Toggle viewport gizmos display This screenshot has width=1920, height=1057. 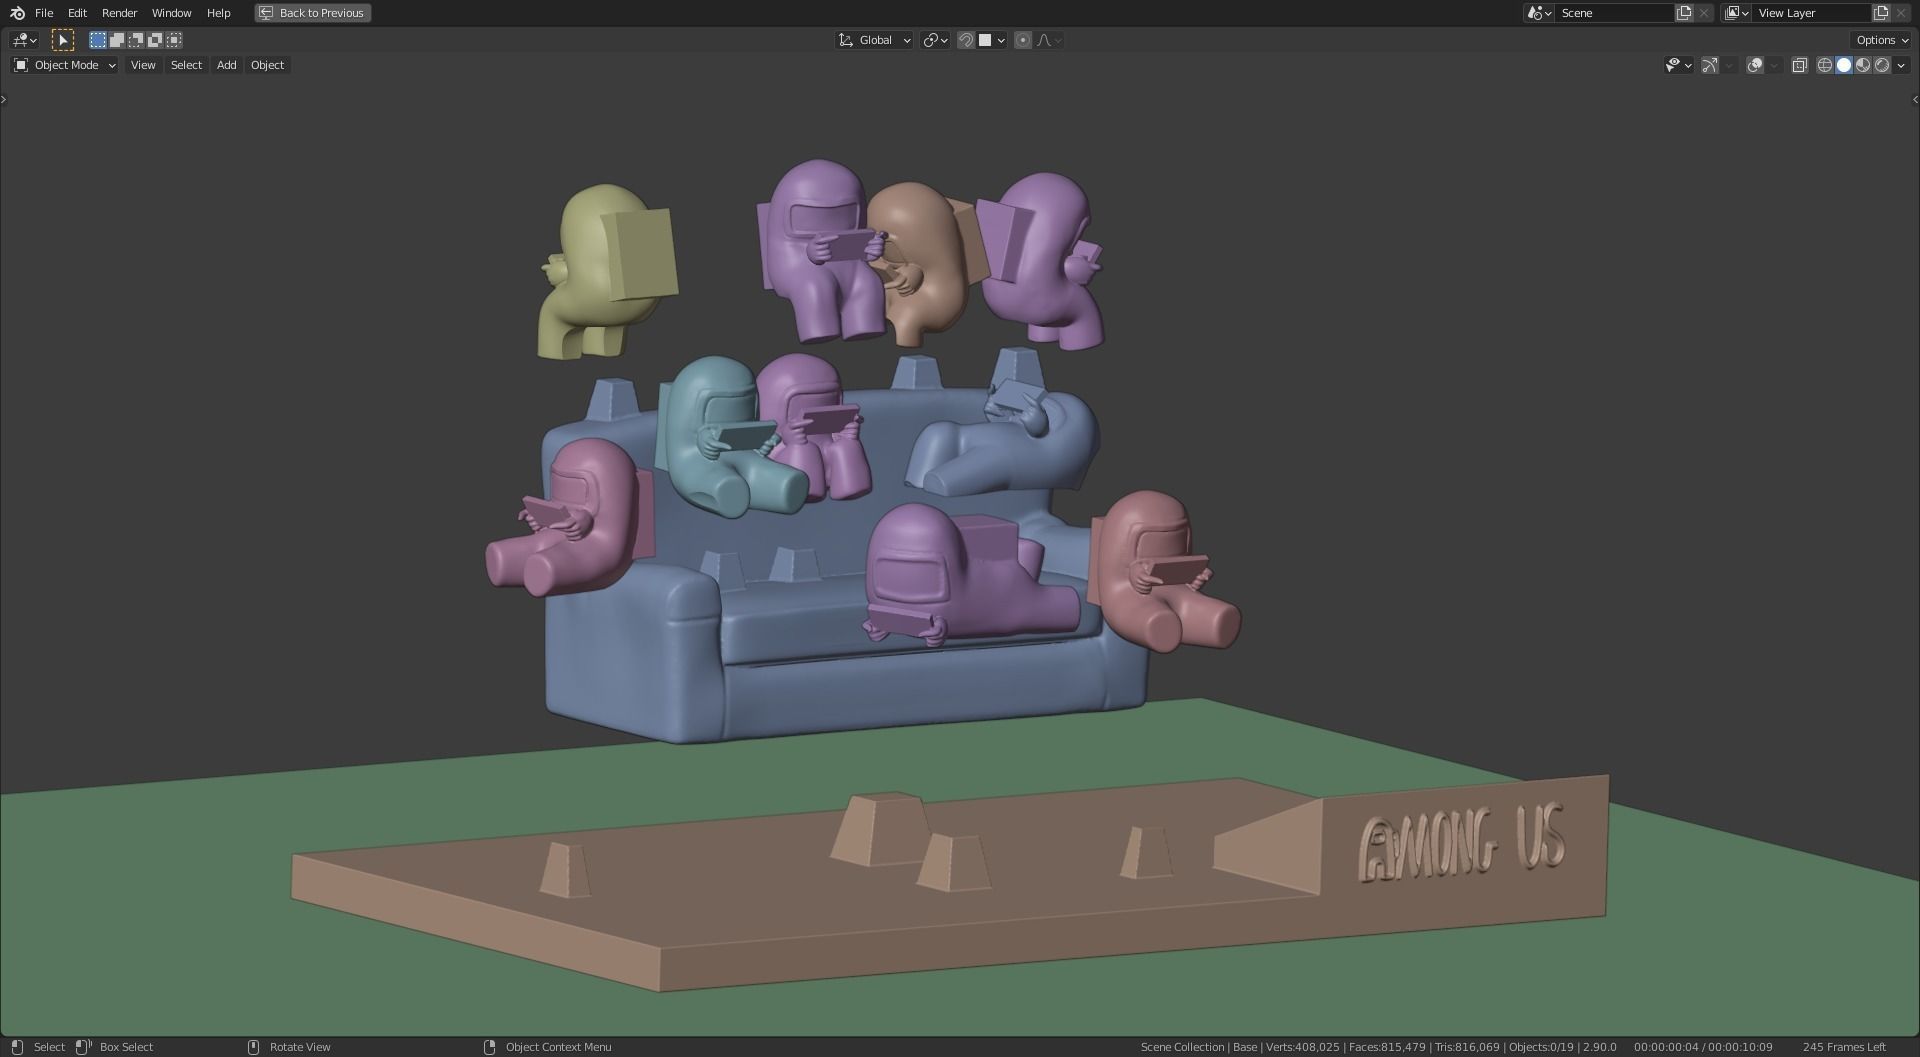click(x=1710, y=65)
